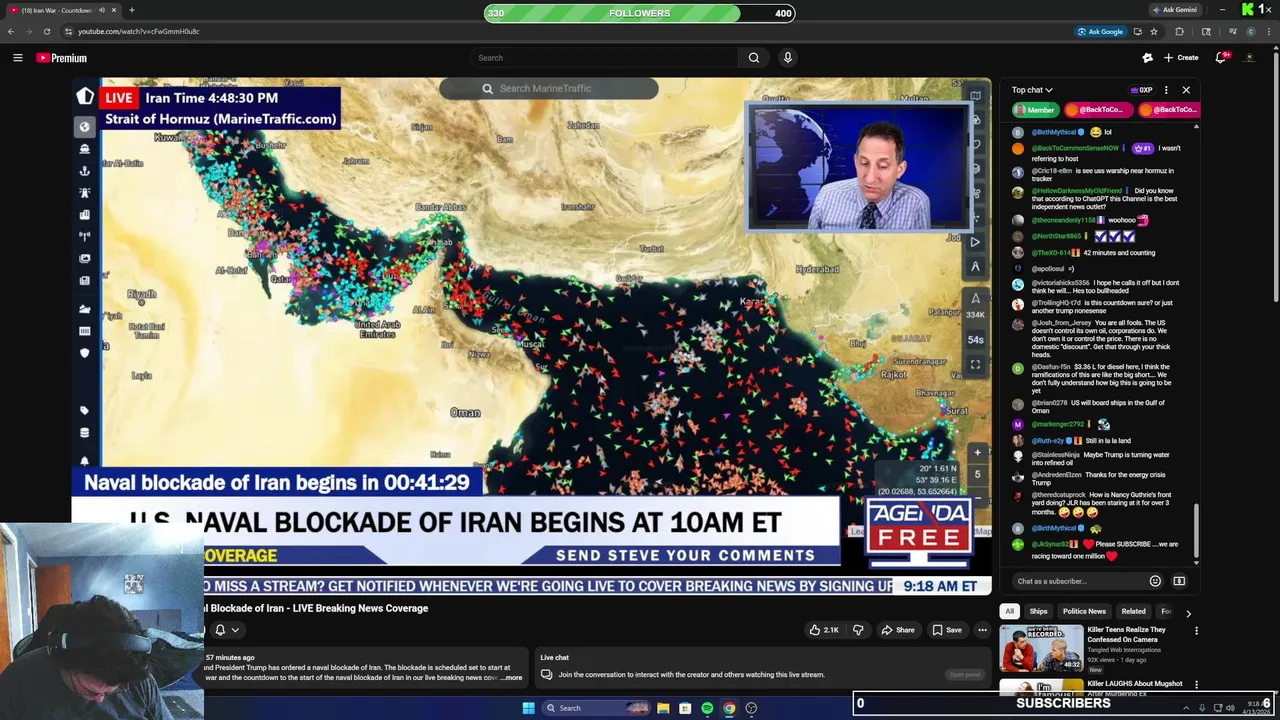Click the taskbar volume icon
The width and height of the screenshot is (1280, 720).
1230,708
